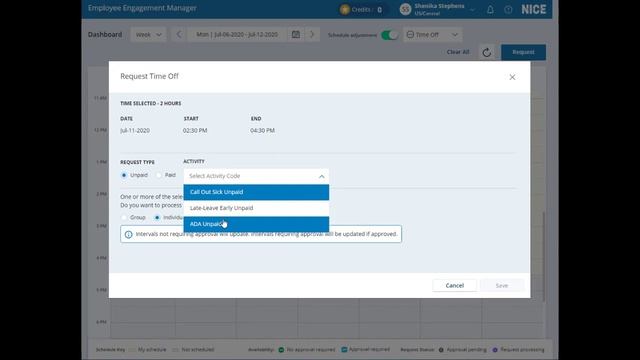Close the Request Time Off dialog
Screen dimensions: 640x360
coord(512,77)
